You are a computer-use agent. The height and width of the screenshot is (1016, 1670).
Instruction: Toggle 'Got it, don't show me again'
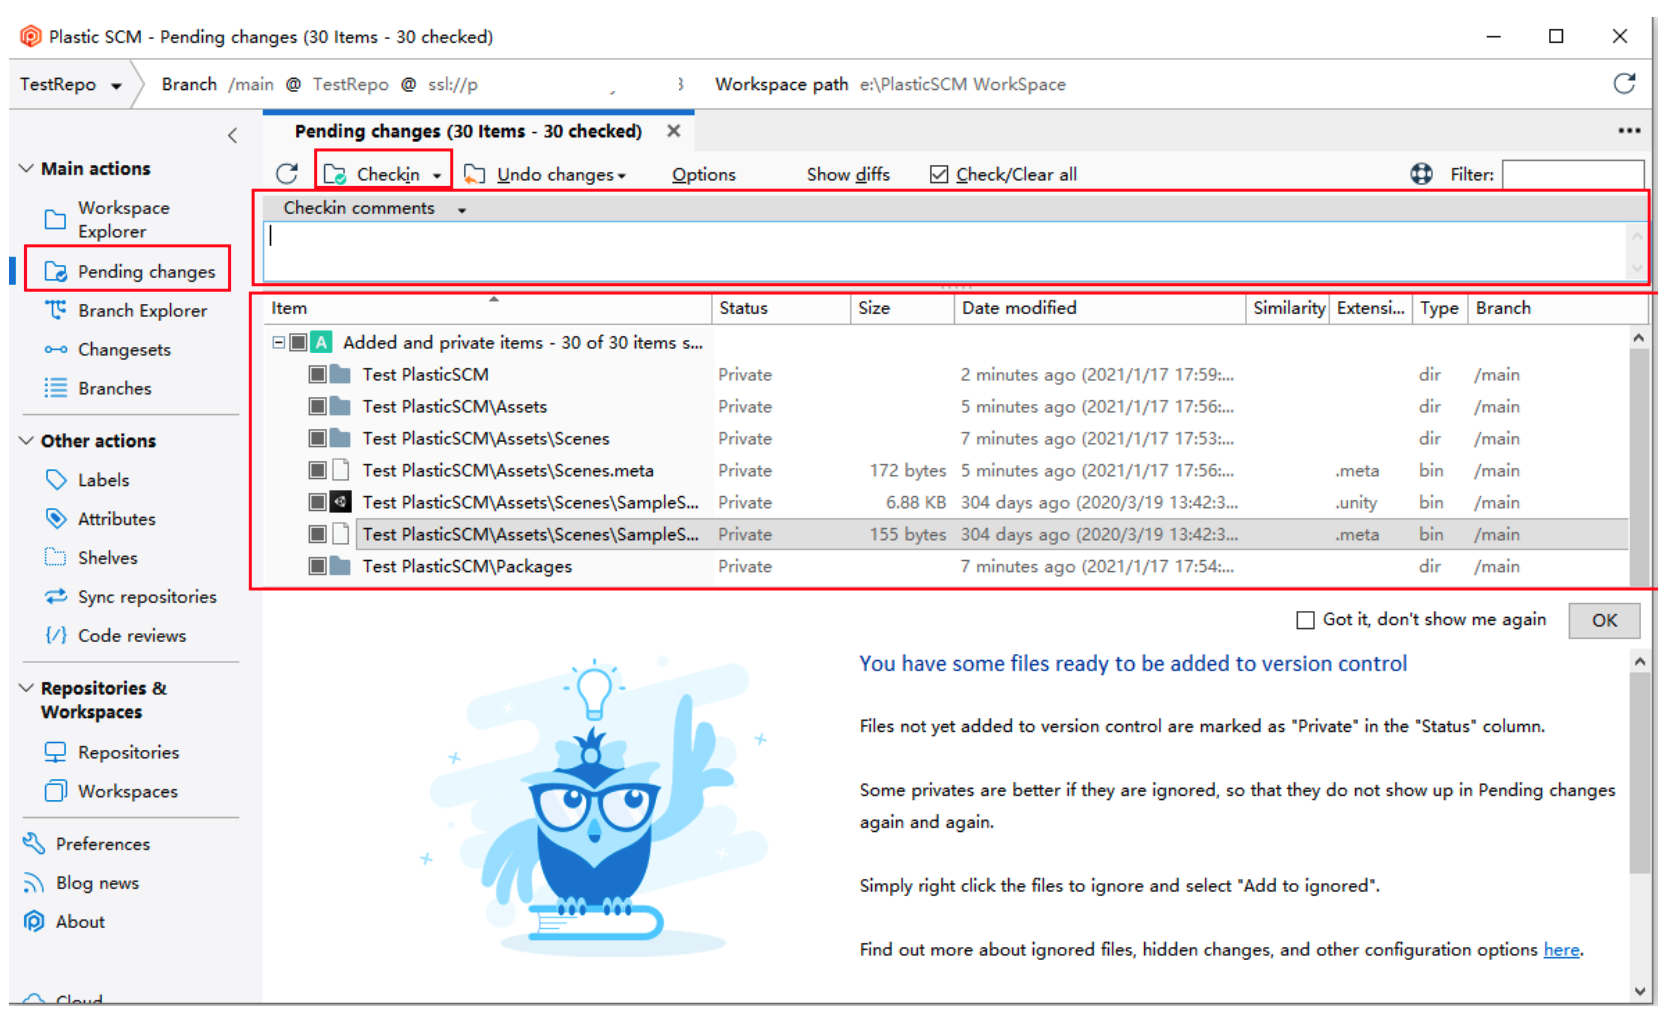[x=1305, y=620]
